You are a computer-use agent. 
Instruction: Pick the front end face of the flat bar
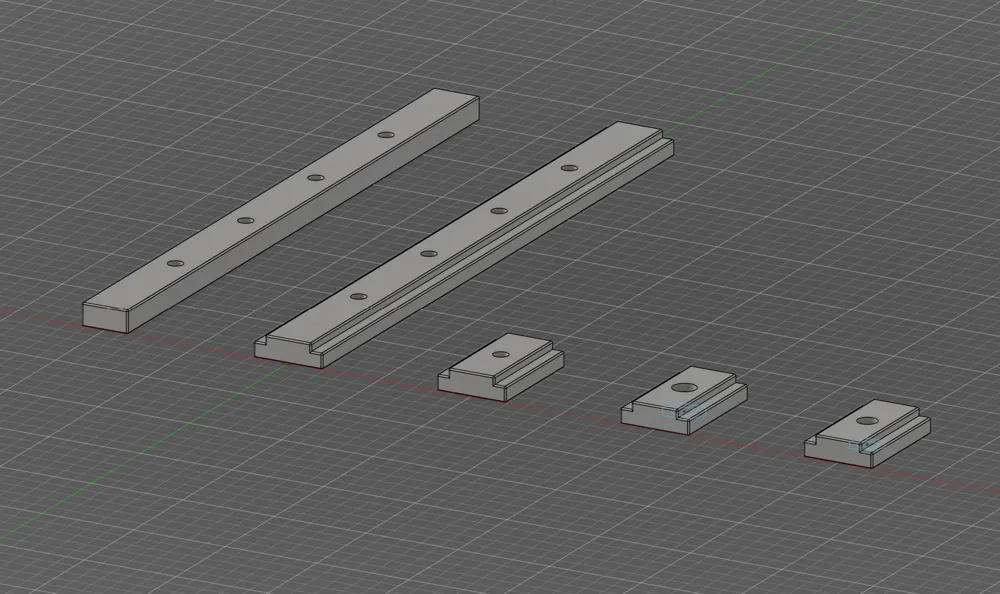[x=105, y=317]
